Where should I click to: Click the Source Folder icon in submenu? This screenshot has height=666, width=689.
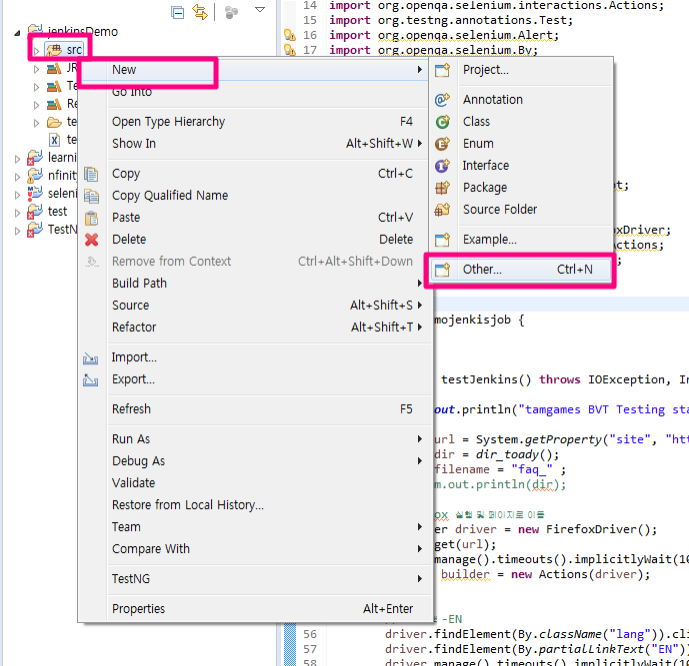click(x=443, y=209)
